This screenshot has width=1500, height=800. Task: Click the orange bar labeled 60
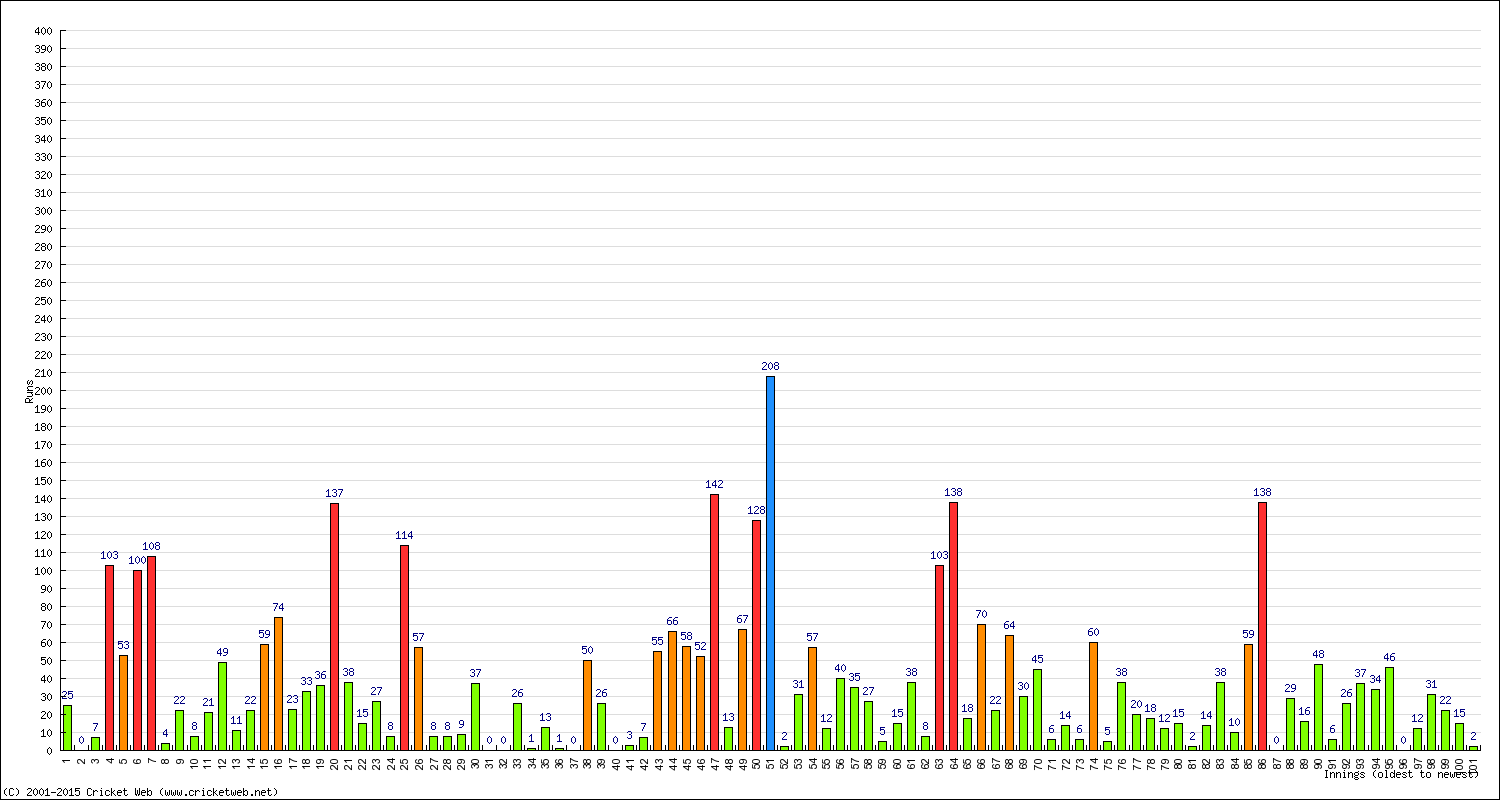[x=1094, y=696]
